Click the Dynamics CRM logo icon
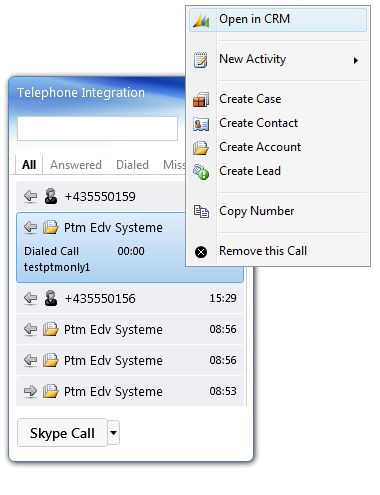 pyautogui.click(x=201, y=20)
